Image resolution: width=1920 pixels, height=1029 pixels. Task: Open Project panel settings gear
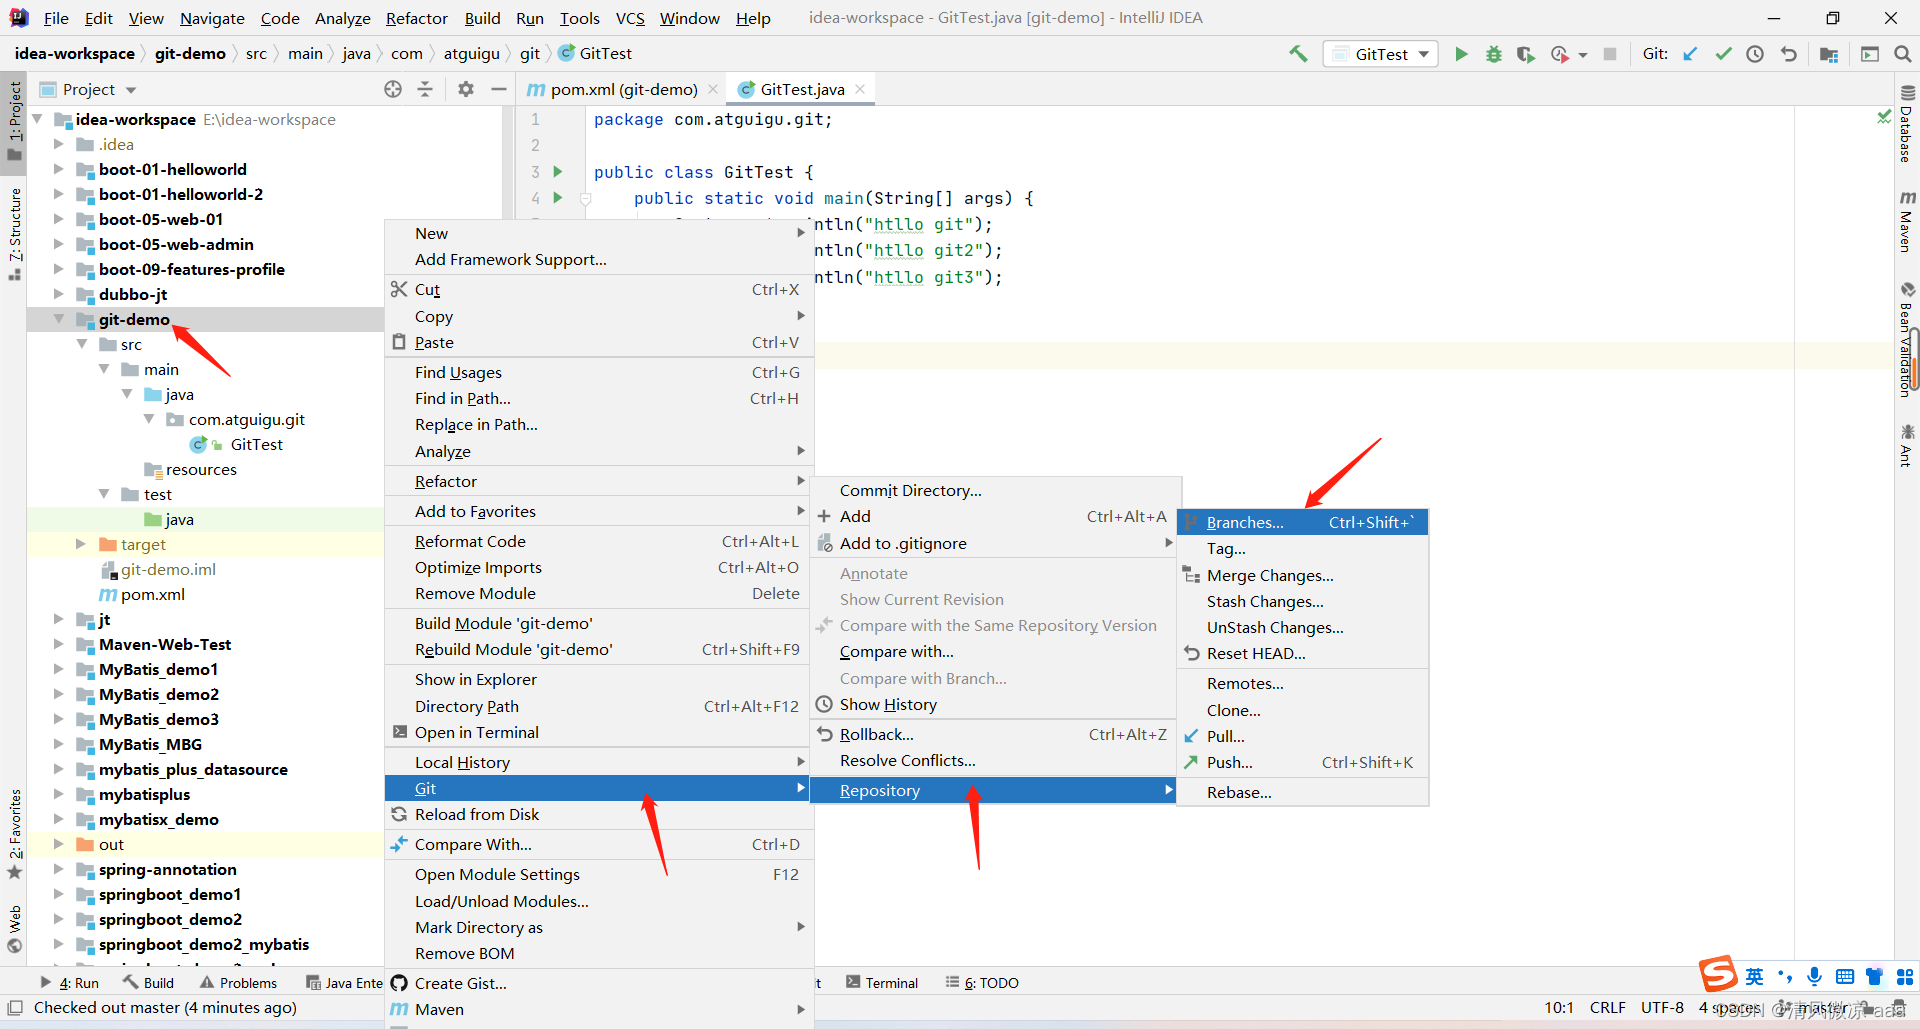tap(466, 89)
